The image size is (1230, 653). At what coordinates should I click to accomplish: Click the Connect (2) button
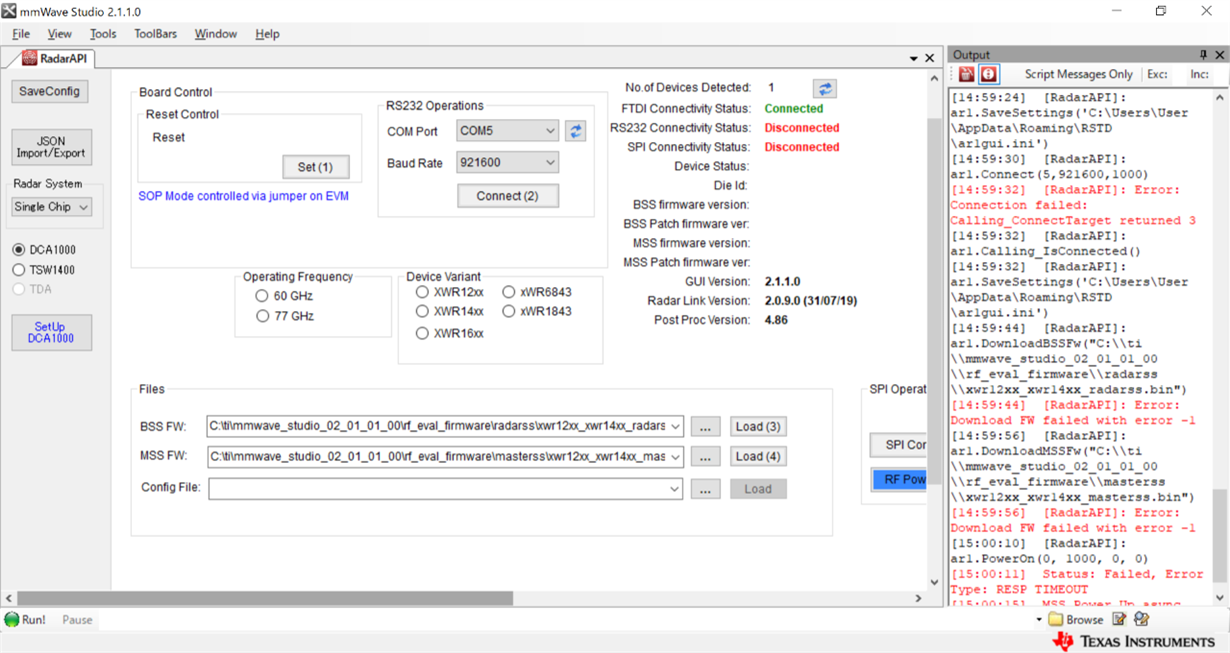click(x=508, y=196)
